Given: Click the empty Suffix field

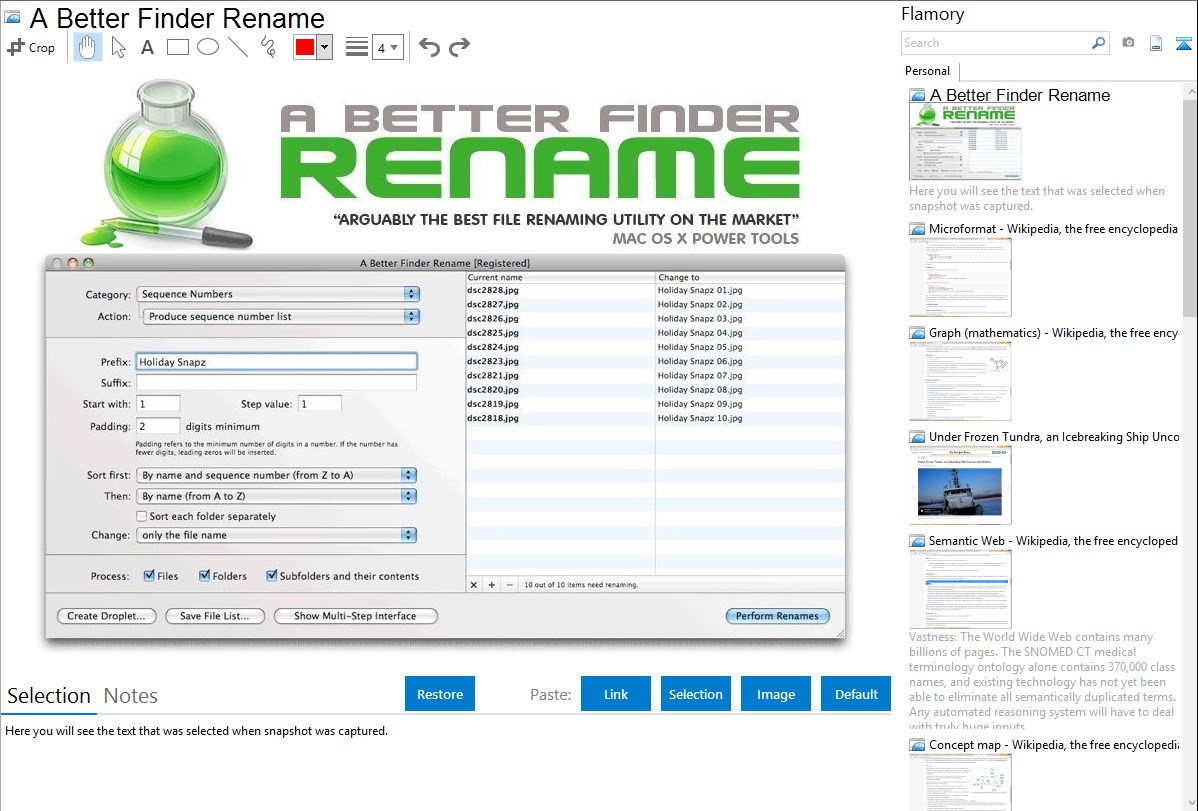Looking at the screenshot, I should 277,382.
